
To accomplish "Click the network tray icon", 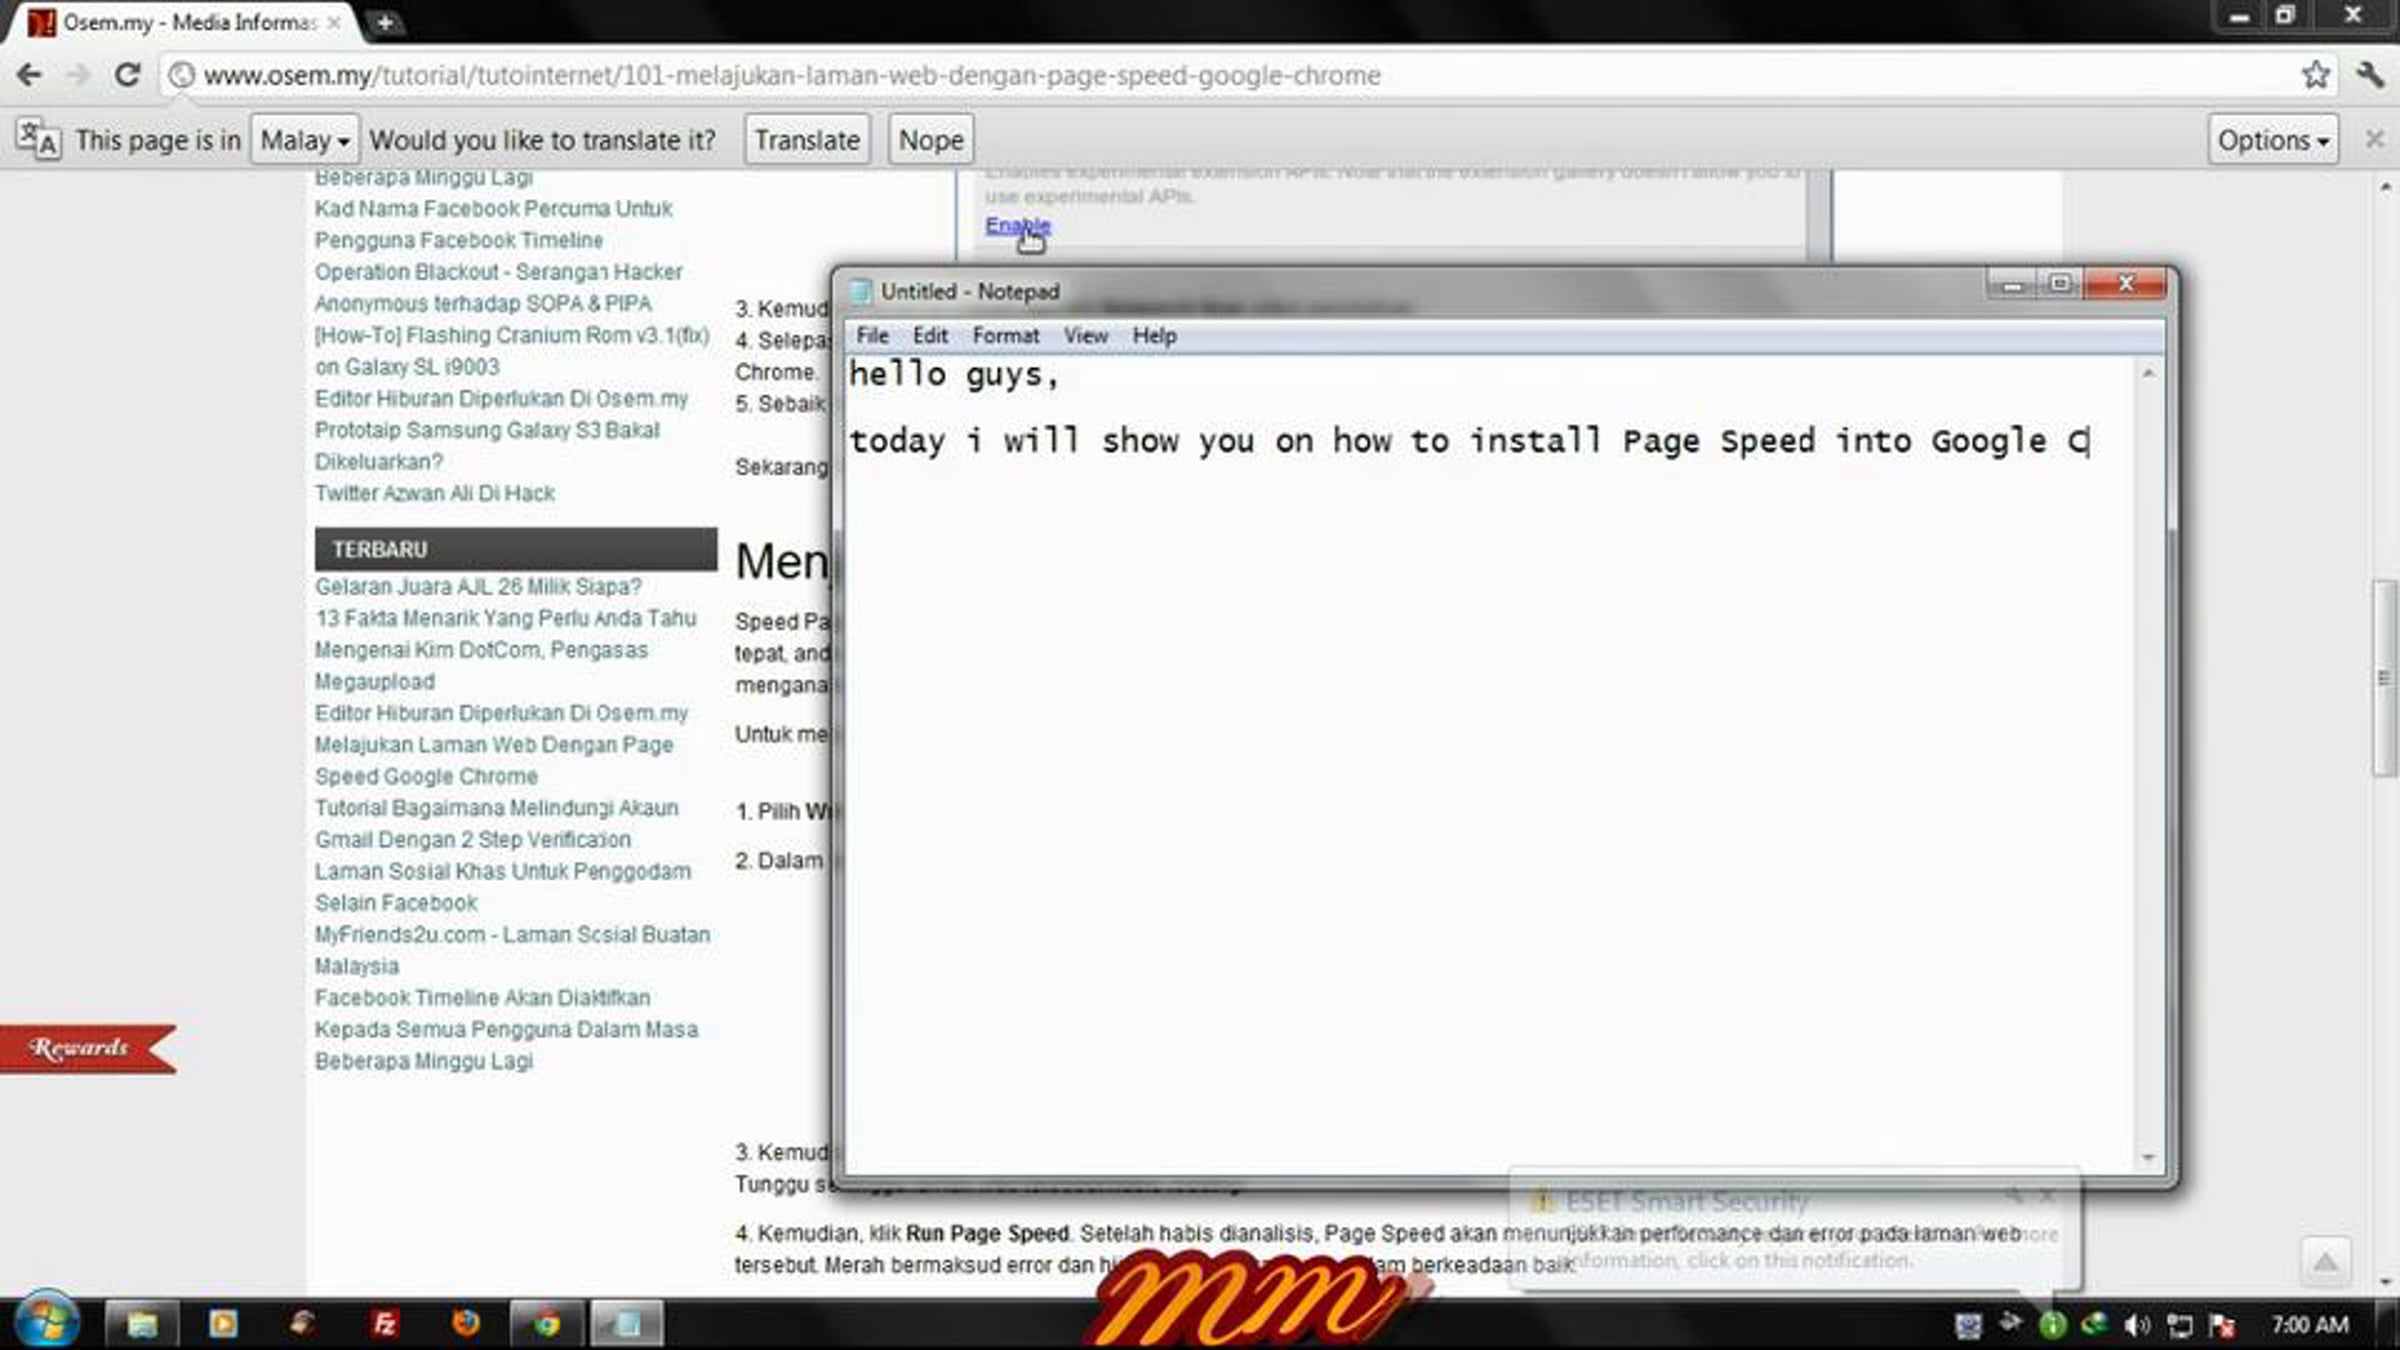I will [x=2179, y=1325].
